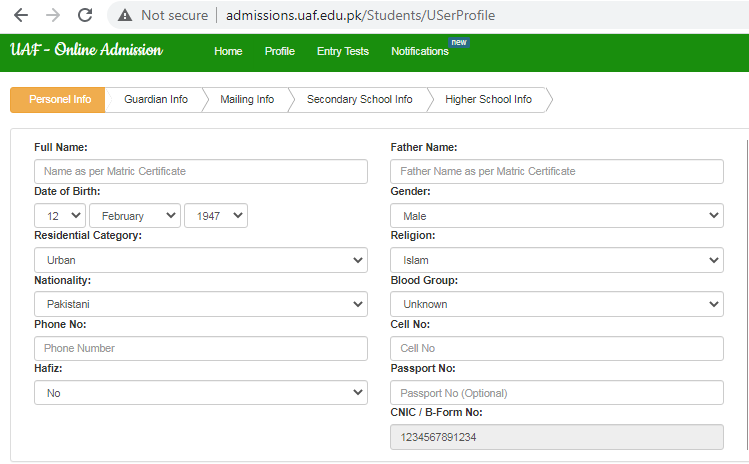This screenshot has width=749, height=464.
Task: Click the Not secure warning icon
Action: point(125,15)
